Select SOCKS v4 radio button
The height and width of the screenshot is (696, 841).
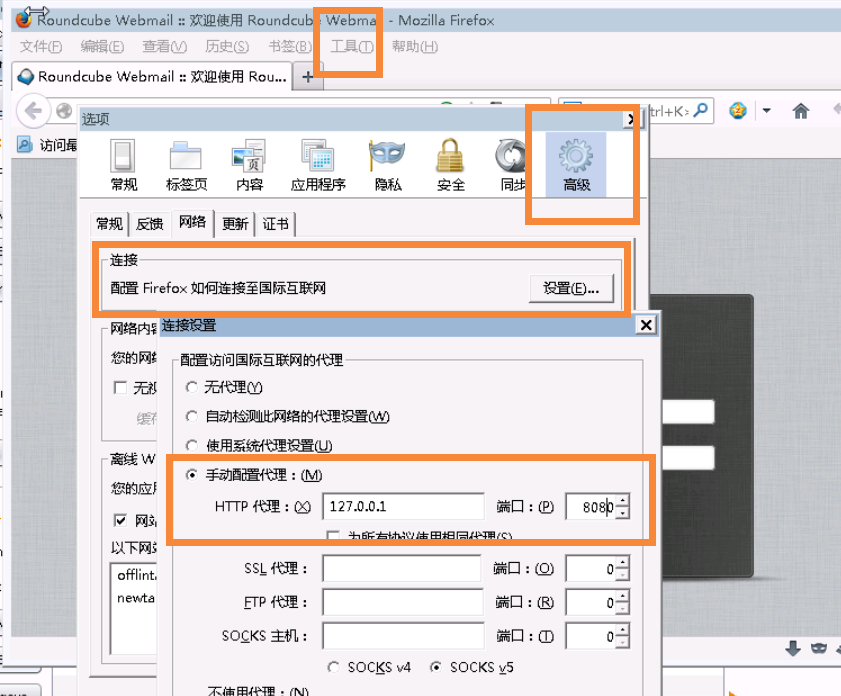pos(333,667)
